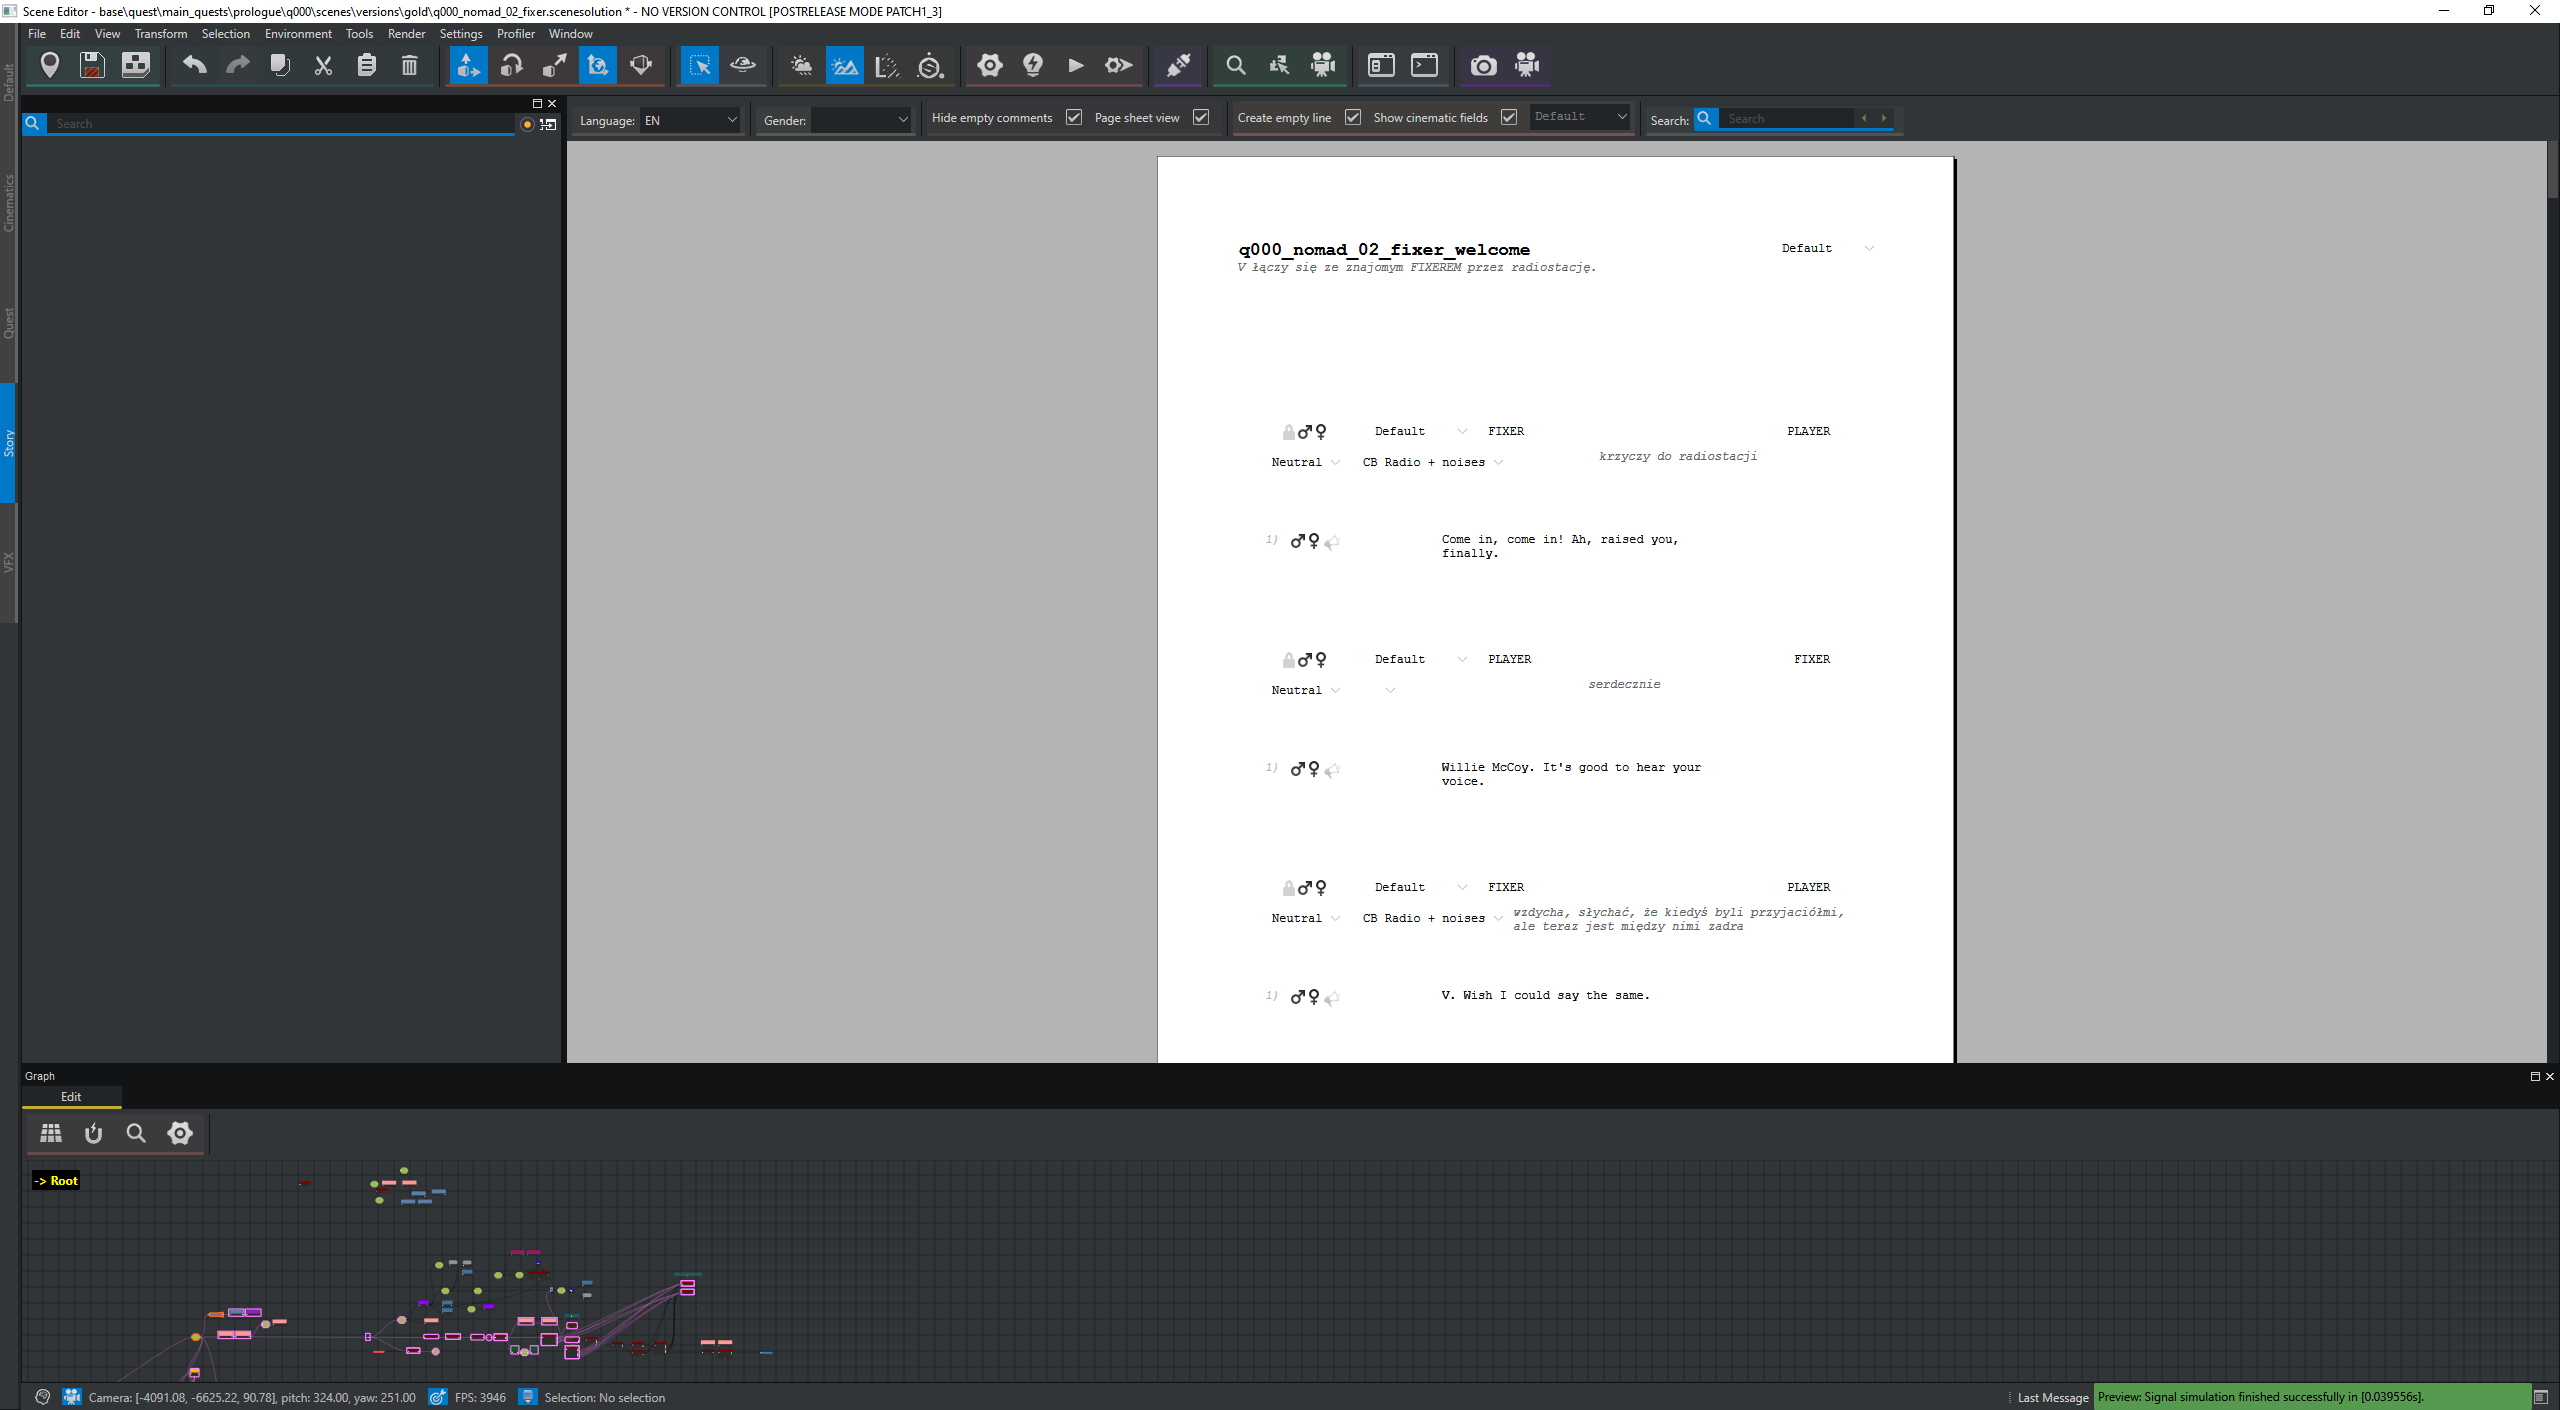Image resolution: width=2560 pixels, height=1410 pixels.
Task: Expand the Neutral dropdown under first FIXER row
Action: click(x=1305, y=462)
